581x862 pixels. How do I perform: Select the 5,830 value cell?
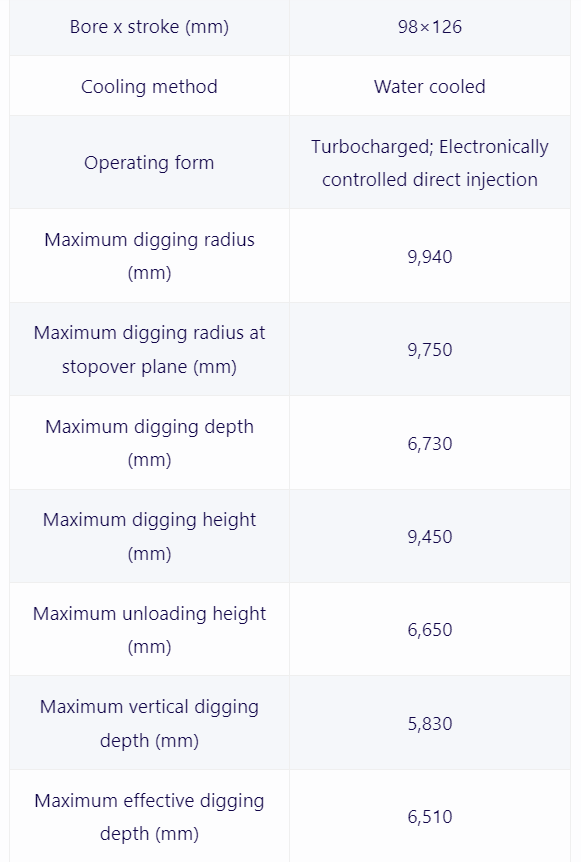tap(430, 723)
